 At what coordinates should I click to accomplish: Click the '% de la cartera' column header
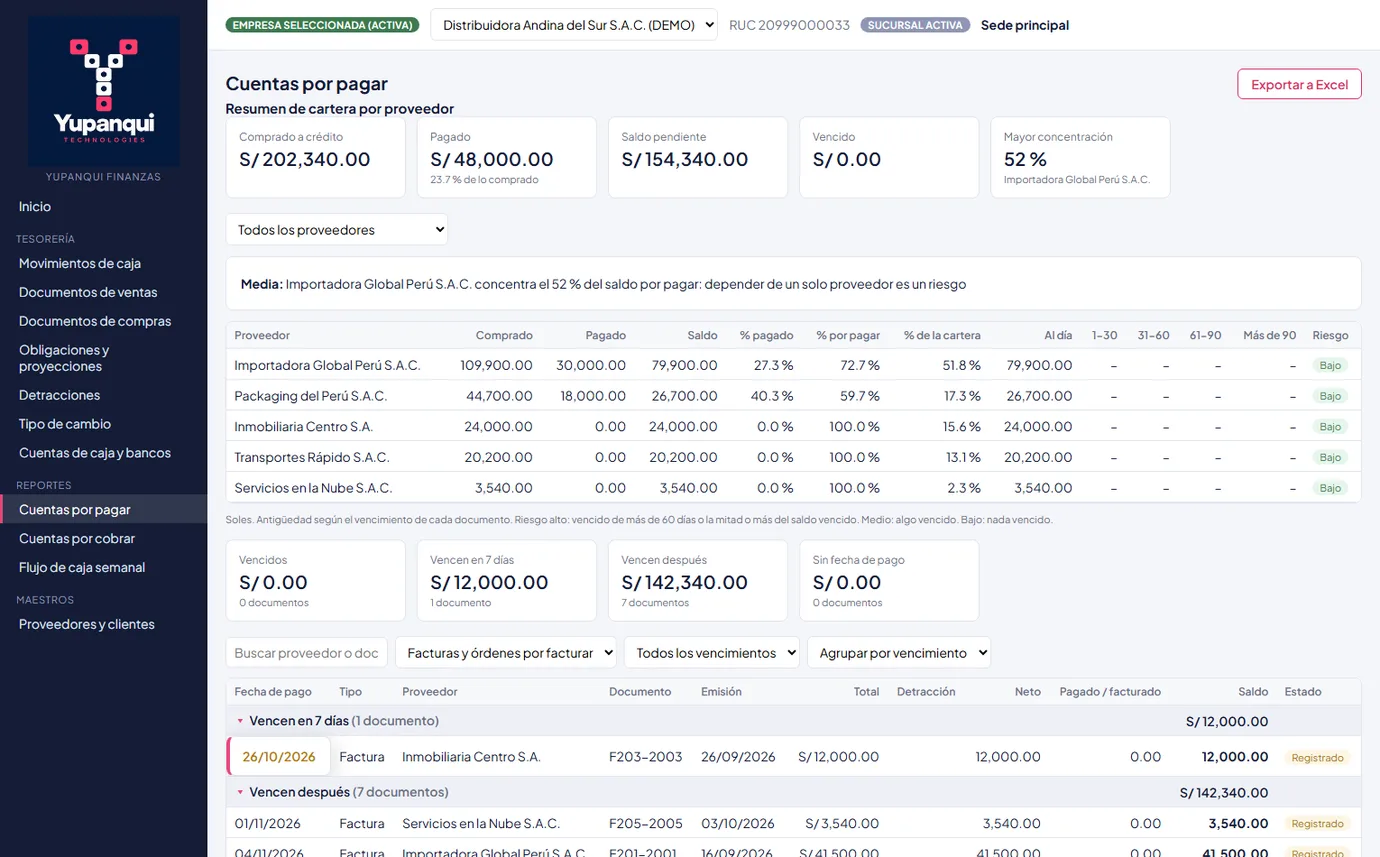[x=942, y=335]
